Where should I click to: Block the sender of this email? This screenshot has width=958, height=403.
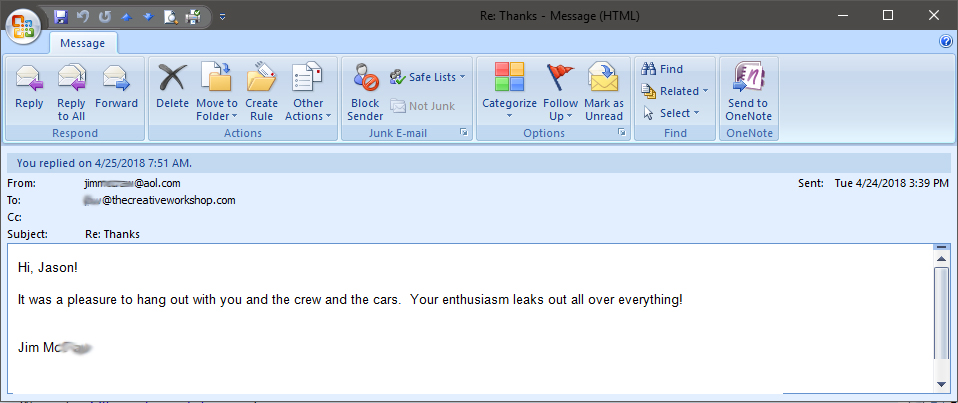click(365, 79)
